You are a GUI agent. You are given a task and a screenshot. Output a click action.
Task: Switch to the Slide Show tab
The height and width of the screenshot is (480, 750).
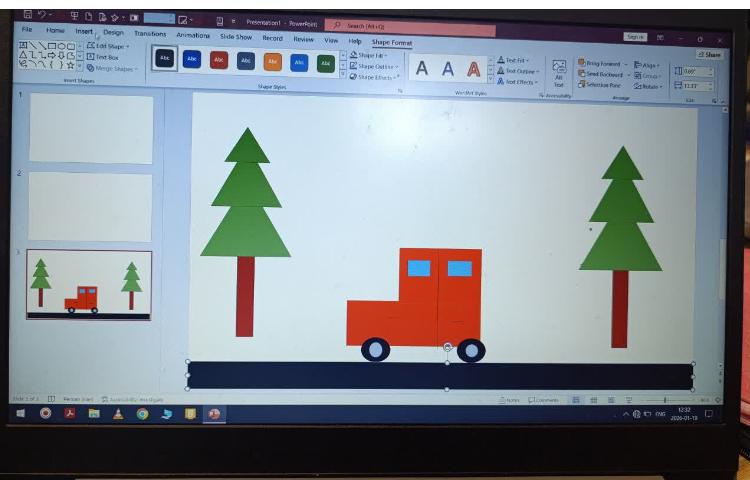point(236,37)
